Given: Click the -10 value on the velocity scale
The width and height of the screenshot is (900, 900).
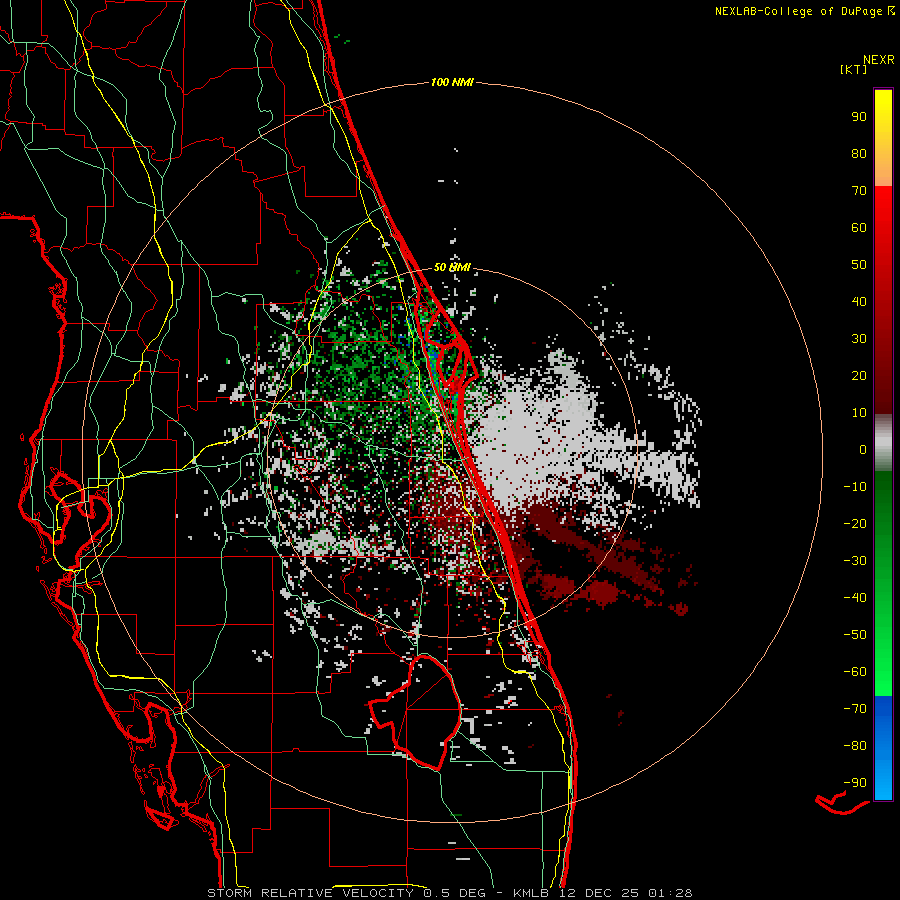Looking at the screenshot, I should point(855,487).
